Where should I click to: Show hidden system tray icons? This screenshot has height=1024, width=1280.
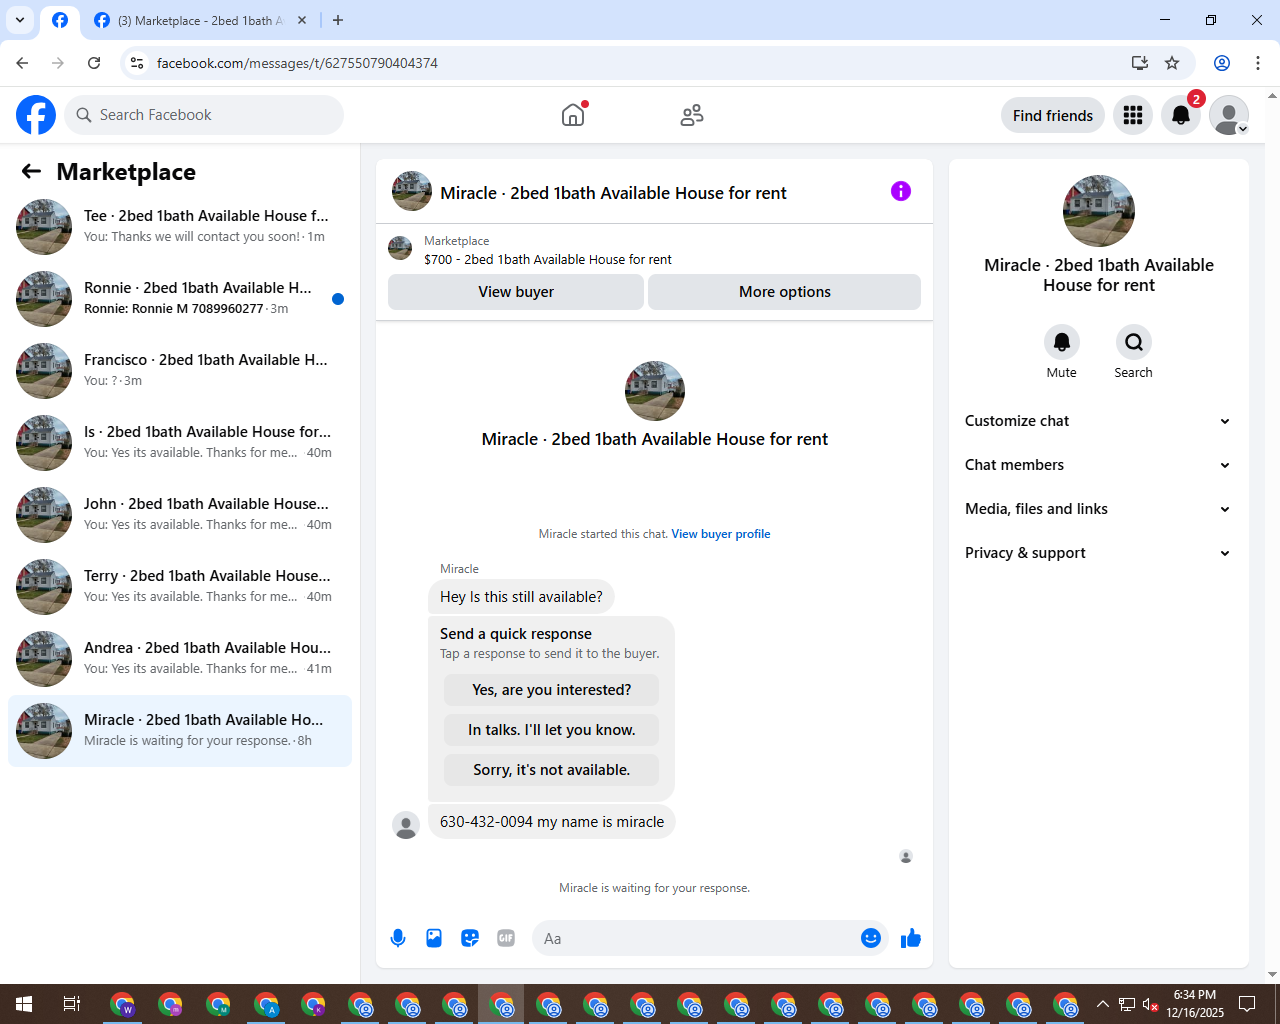[x=1103, y=1004]
